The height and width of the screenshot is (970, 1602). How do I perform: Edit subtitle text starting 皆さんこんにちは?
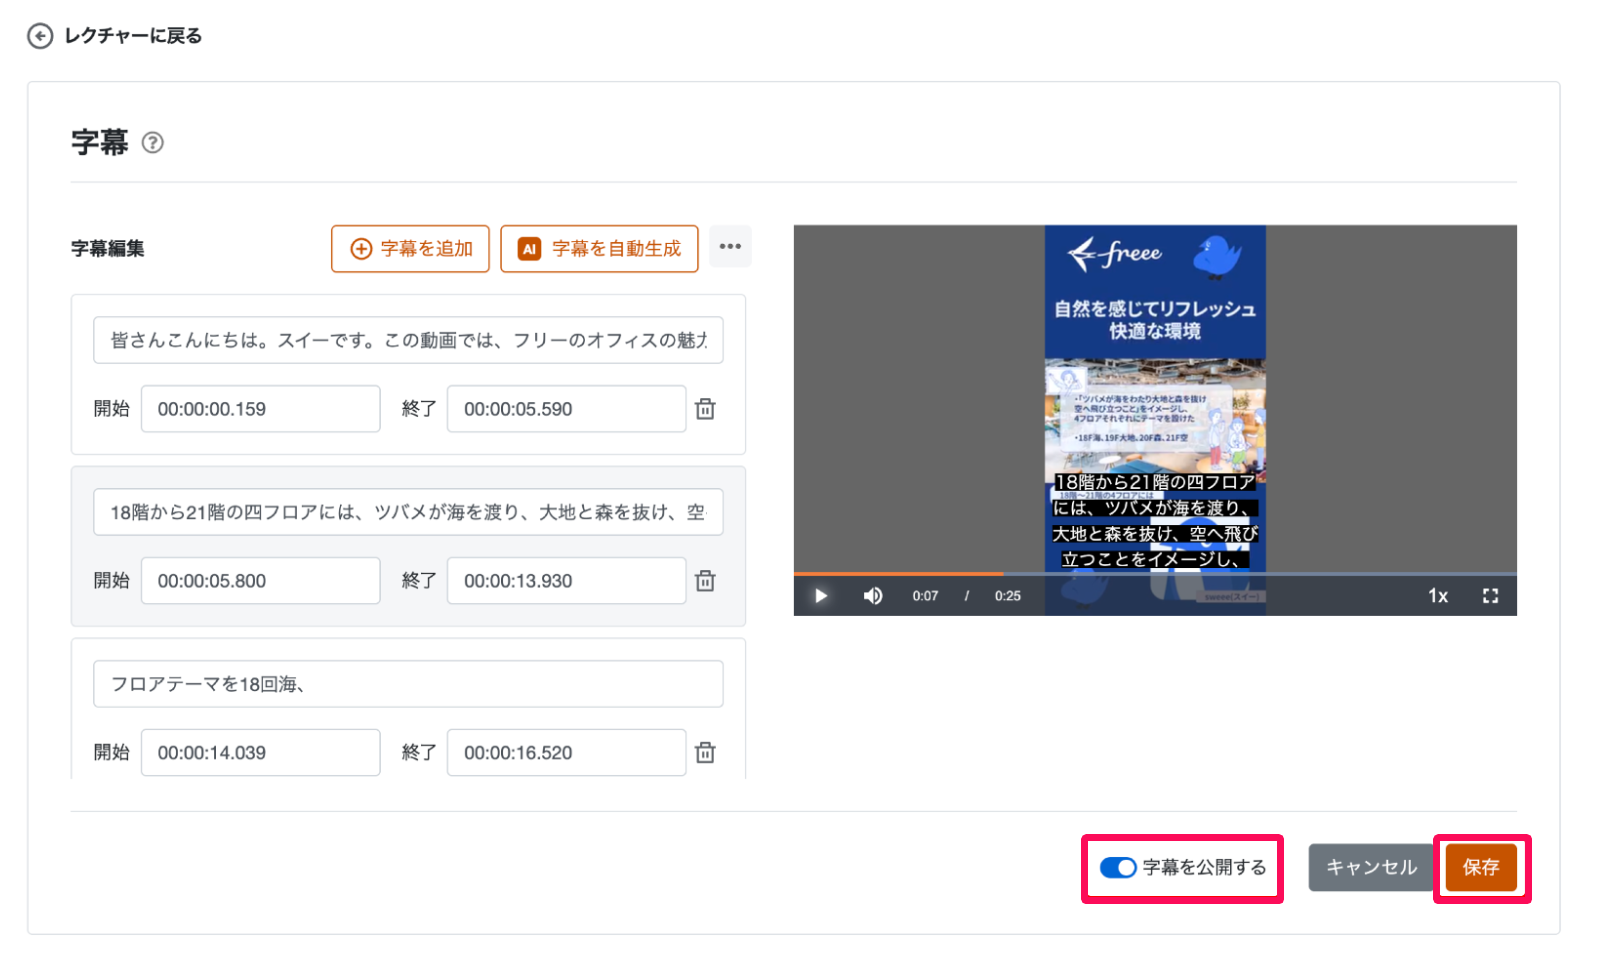[x=408, y=340]
